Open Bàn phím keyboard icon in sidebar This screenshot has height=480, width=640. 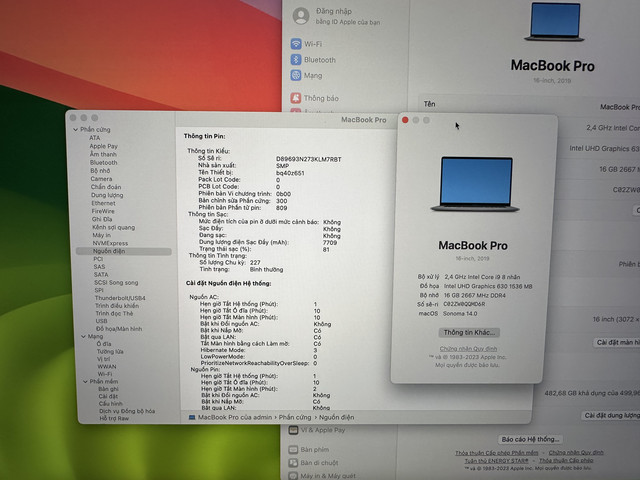coord(293,449)
